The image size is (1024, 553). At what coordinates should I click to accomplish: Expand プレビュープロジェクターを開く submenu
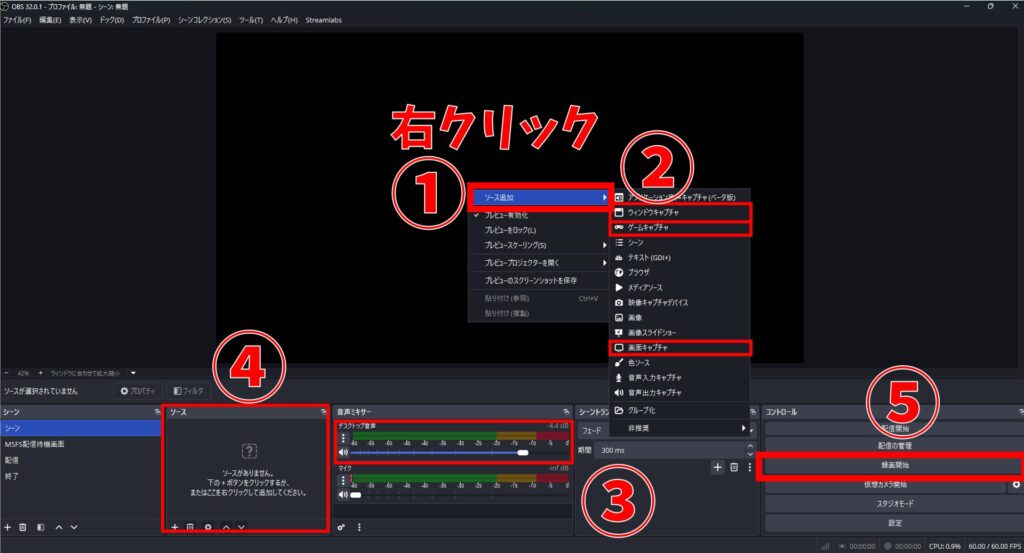539,262
